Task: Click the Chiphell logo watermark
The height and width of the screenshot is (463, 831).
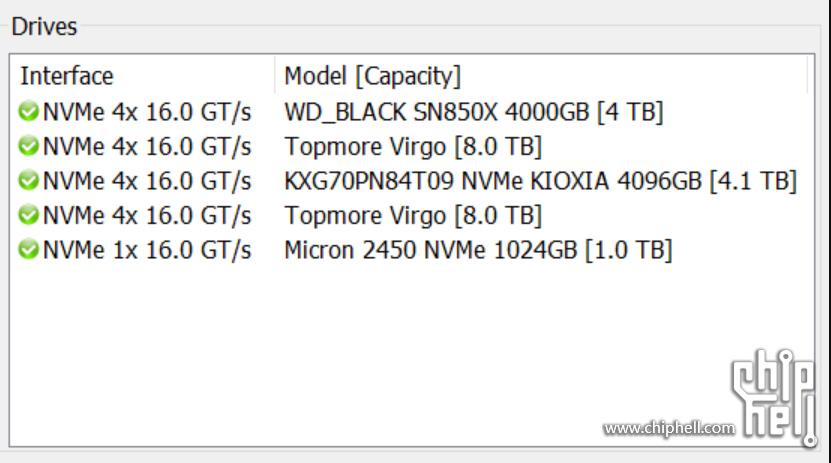Action: click(774, 396)
